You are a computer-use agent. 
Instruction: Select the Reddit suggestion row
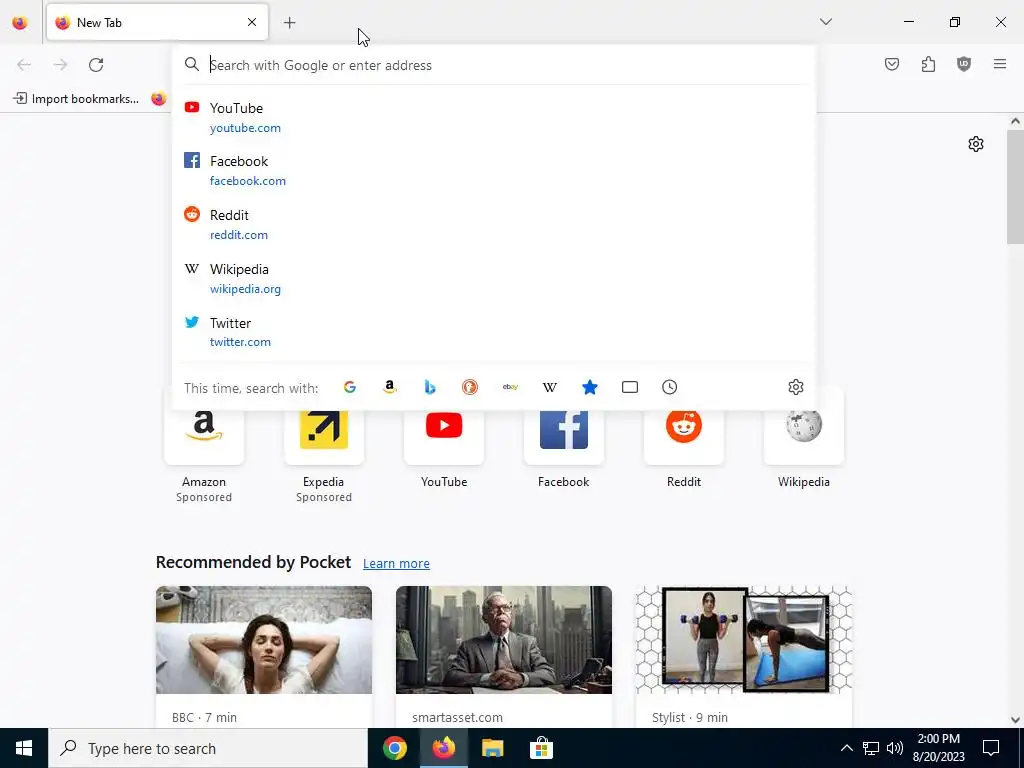coord(494,225)
